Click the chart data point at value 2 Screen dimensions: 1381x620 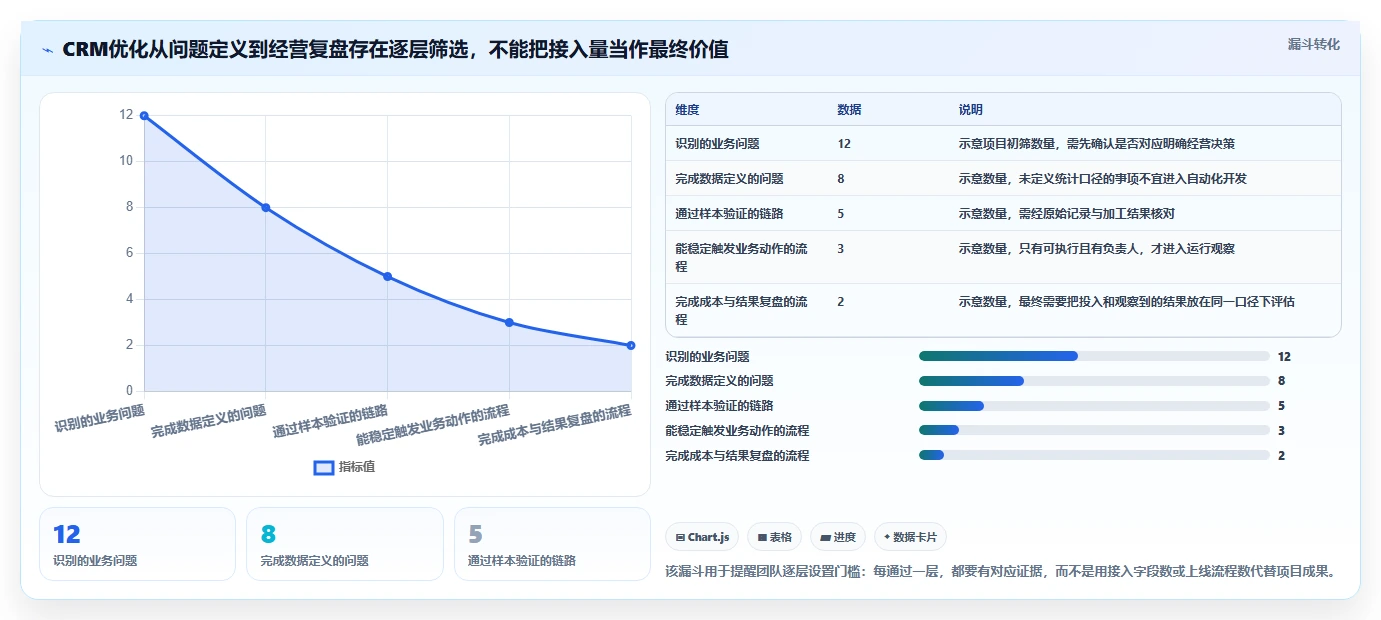631,345
